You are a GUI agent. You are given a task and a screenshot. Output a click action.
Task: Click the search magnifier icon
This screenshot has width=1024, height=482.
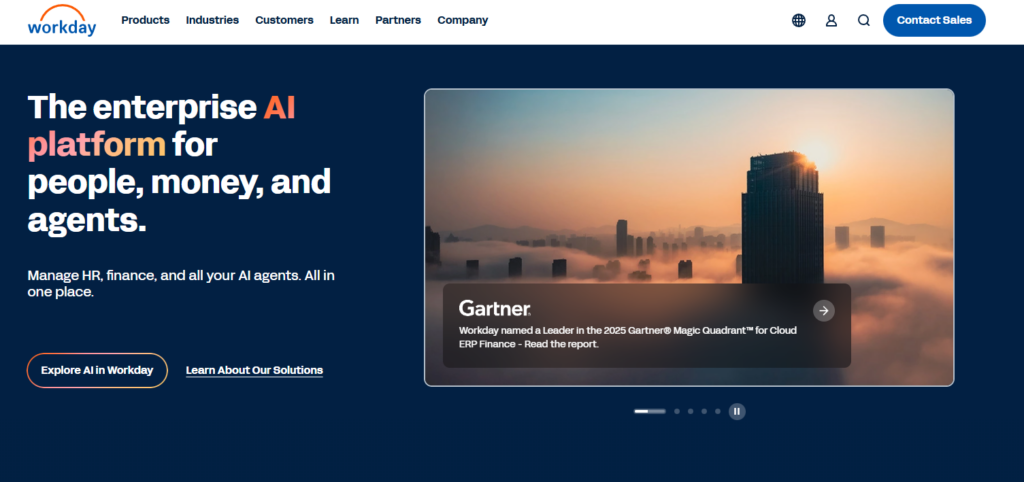[x=864, y=20]
